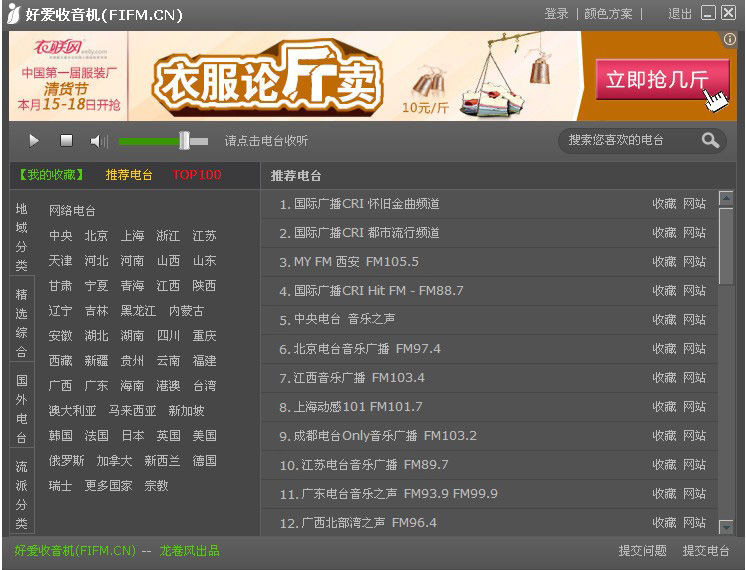Click the station list scroll down arrow
The width and height of the screenshot is (746, 570).
tap(726, 527)
